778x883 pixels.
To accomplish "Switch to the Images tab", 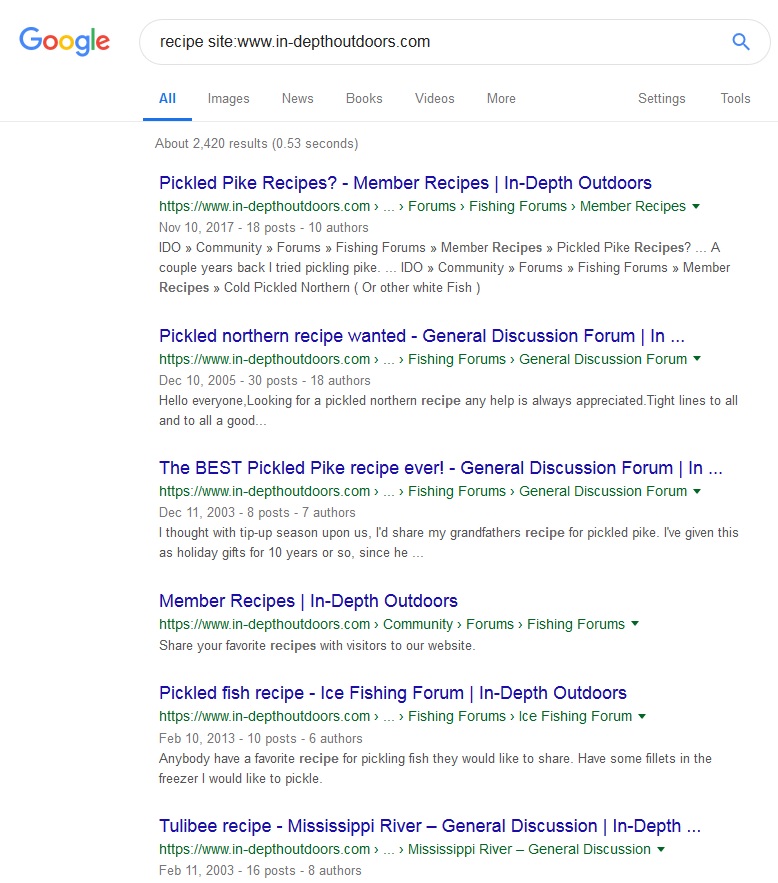I will pos(228,99).
